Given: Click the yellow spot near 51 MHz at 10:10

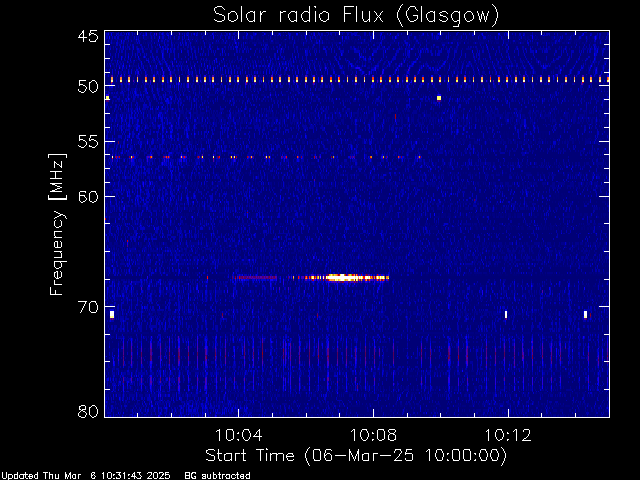Looking at the screenshot, I should (439, 98).
